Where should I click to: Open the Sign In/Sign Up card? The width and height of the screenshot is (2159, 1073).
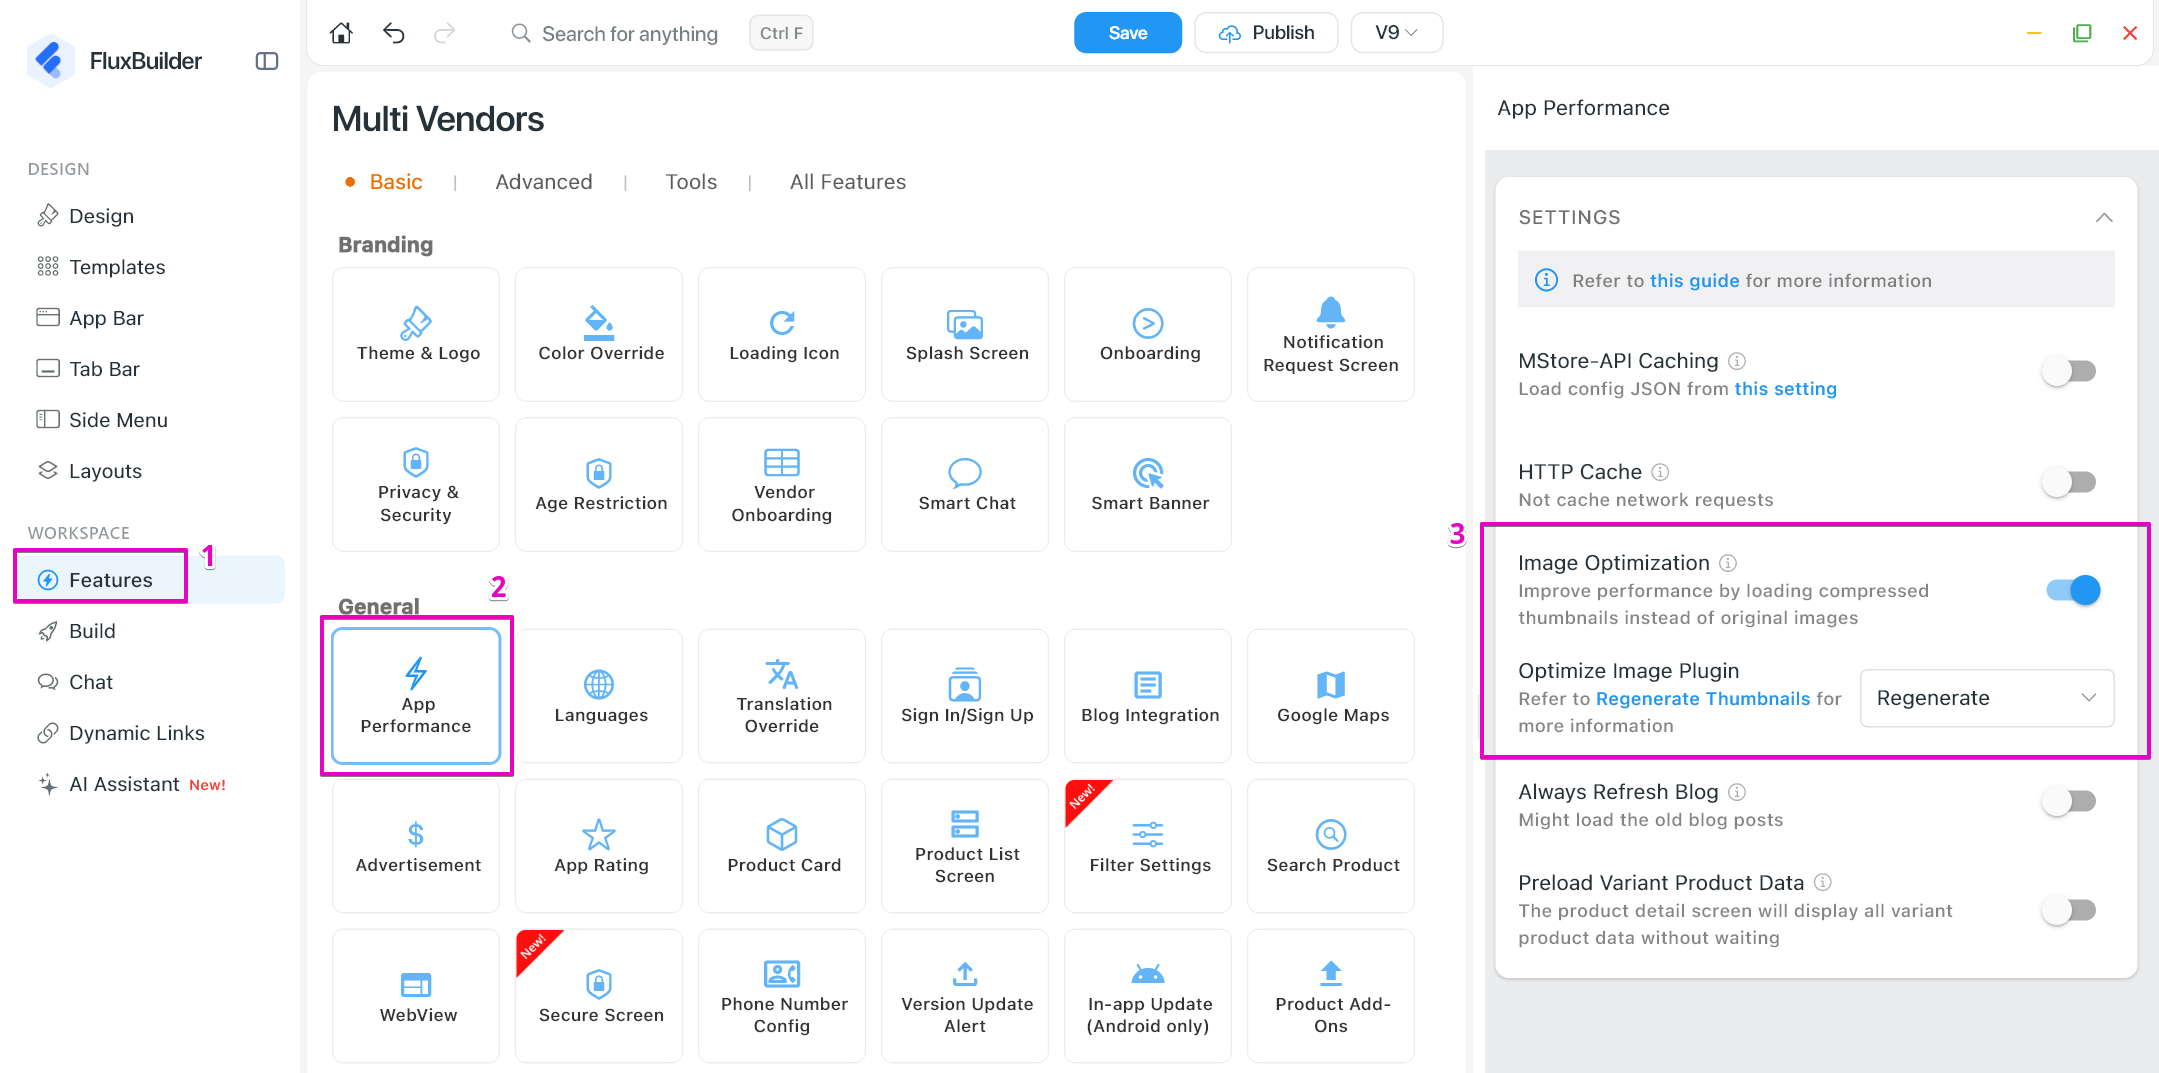pos(965,696)
